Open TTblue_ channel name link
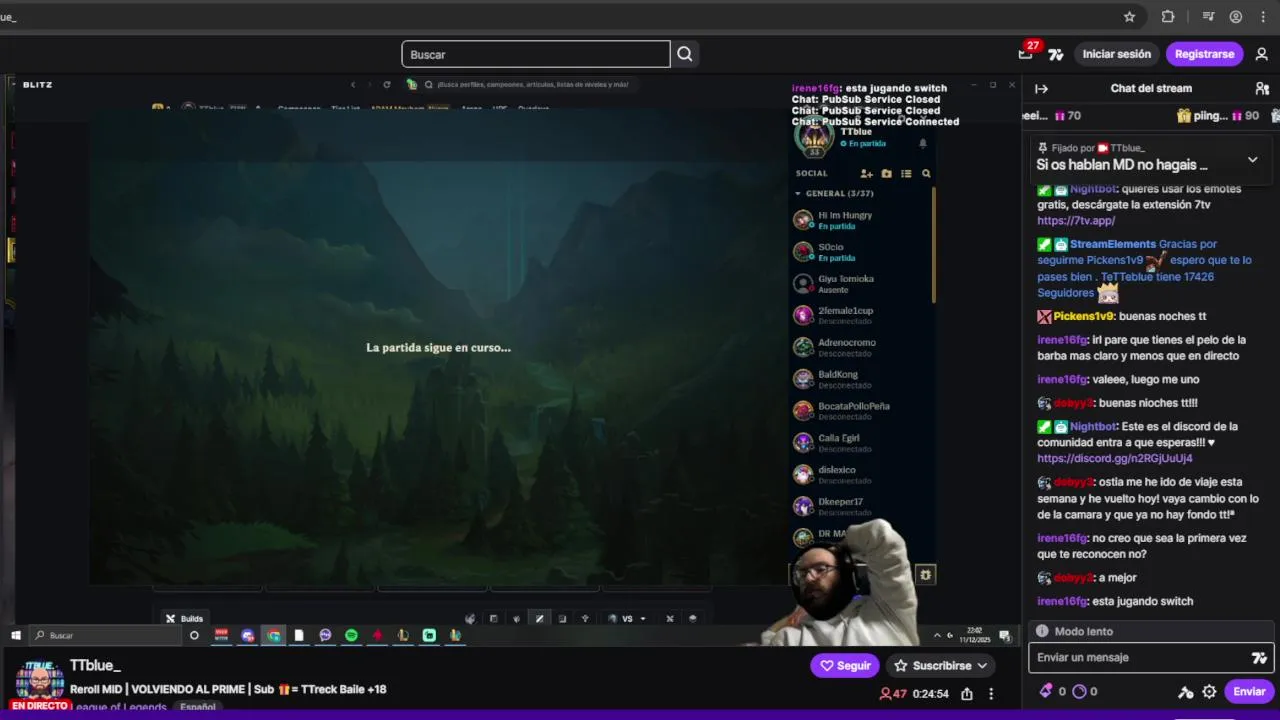The image size is (1280, 720). [95, 666]
